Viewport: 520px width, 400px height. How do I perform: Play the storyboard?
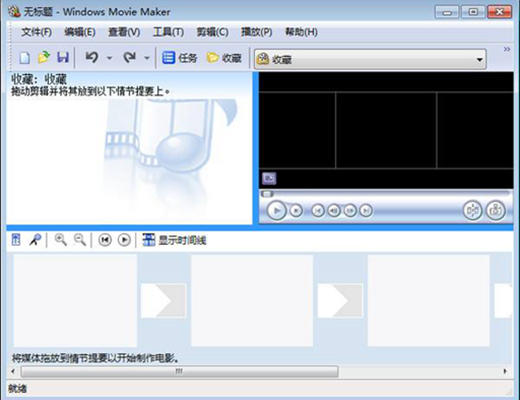pos(124,240)
